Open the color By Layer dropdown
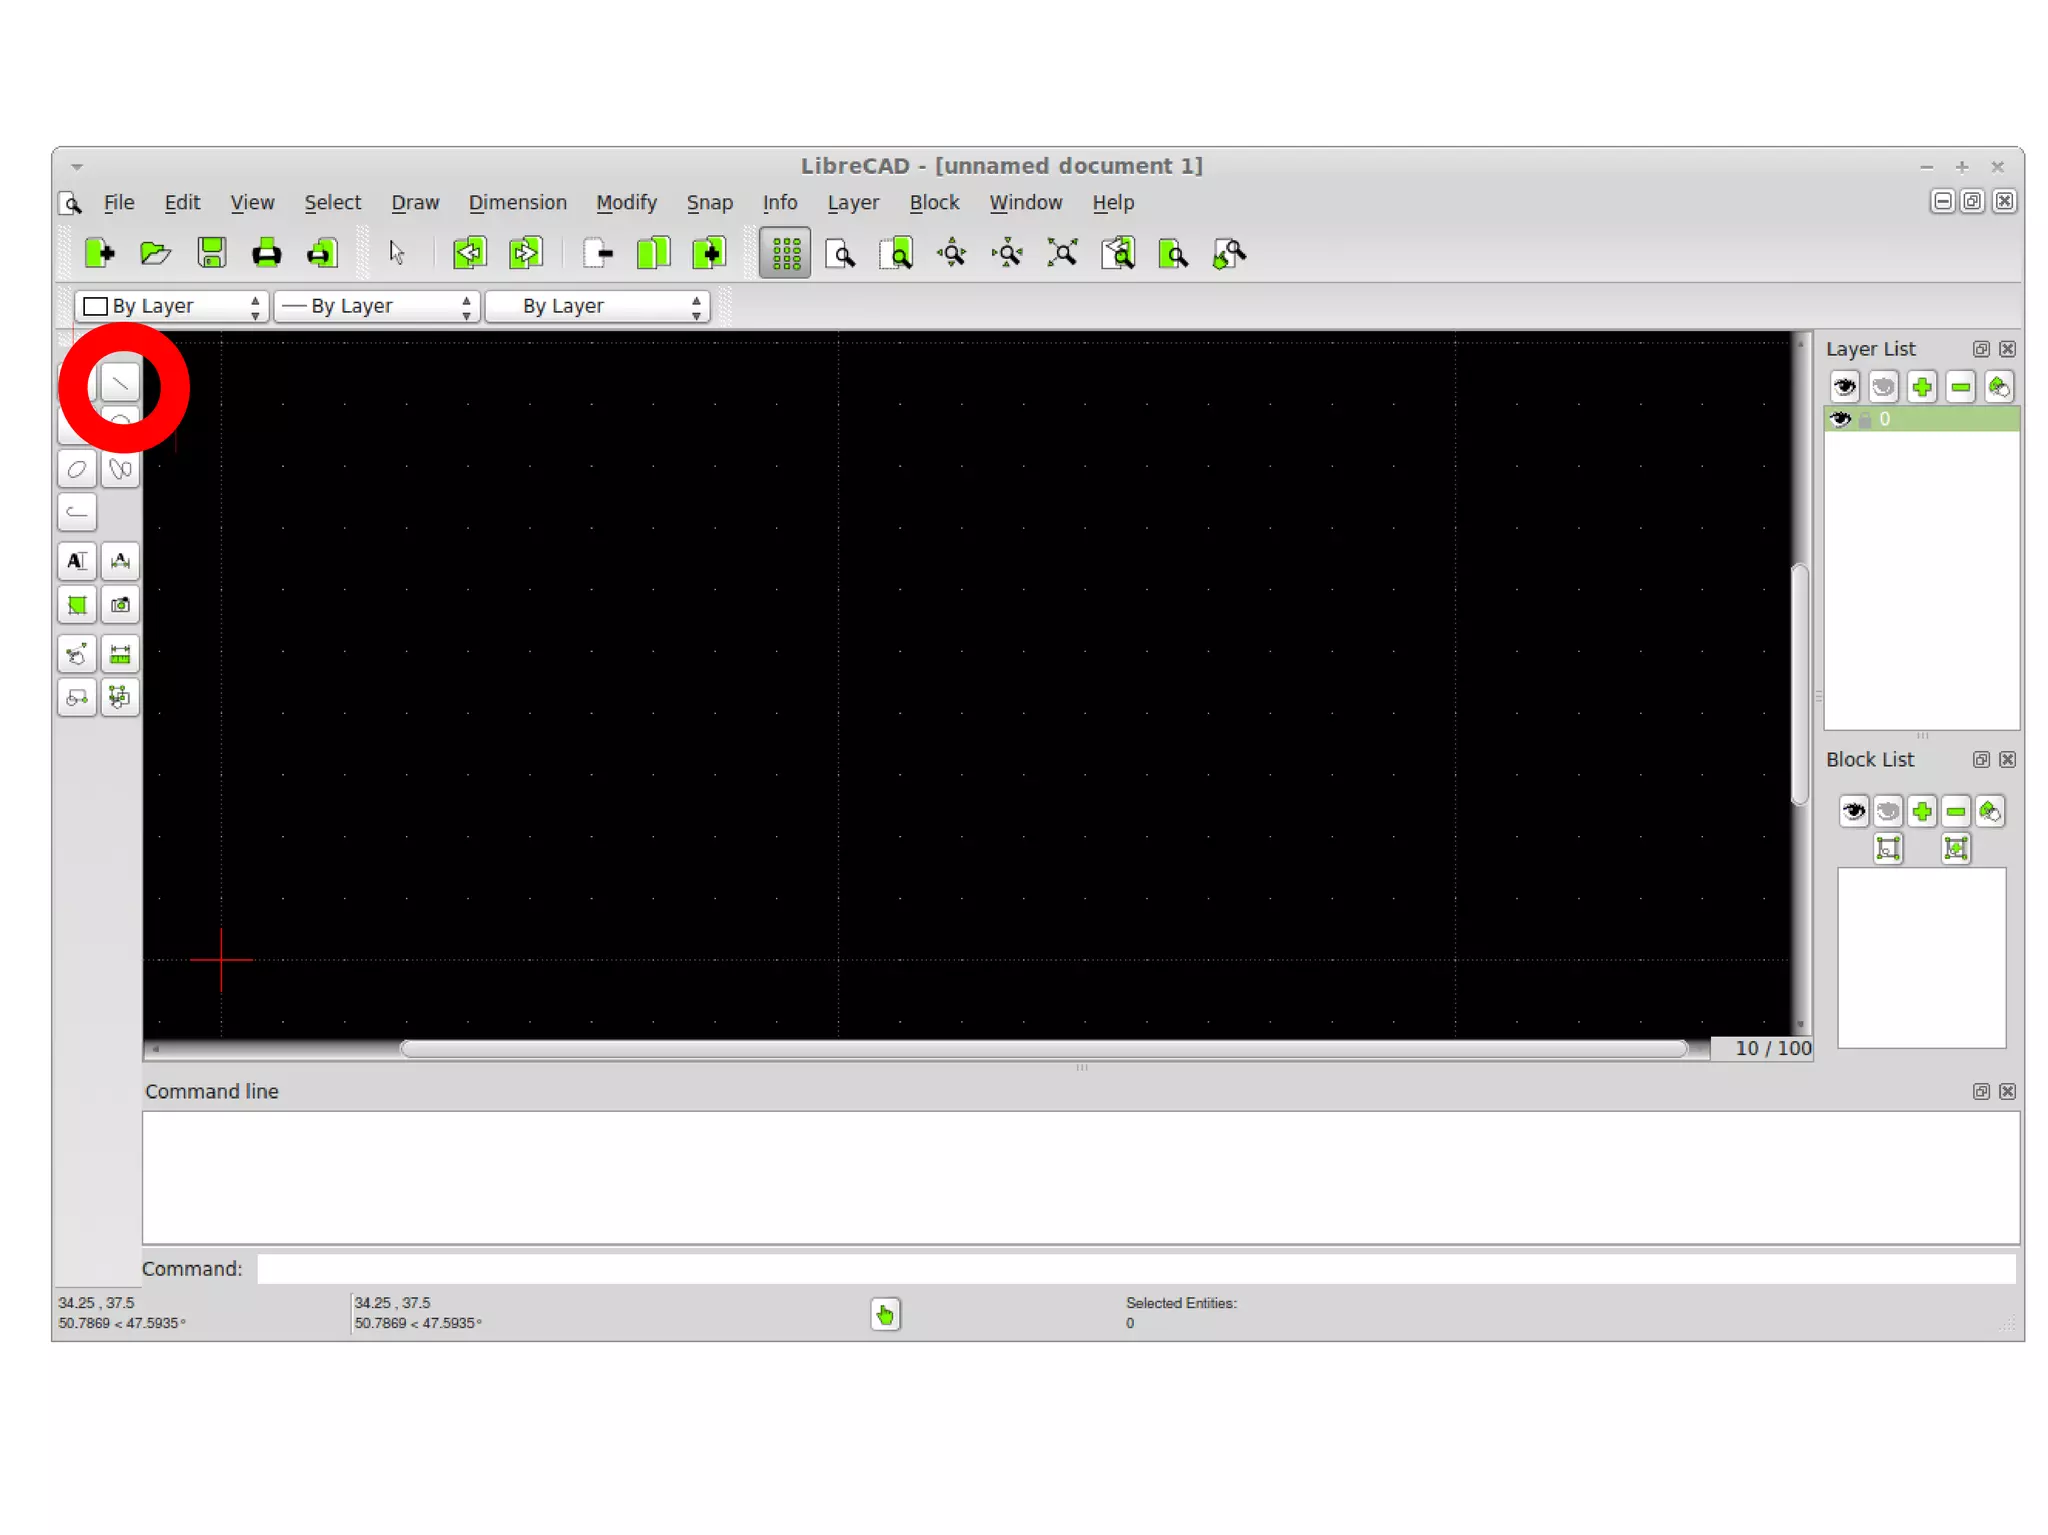 [172, 306]
